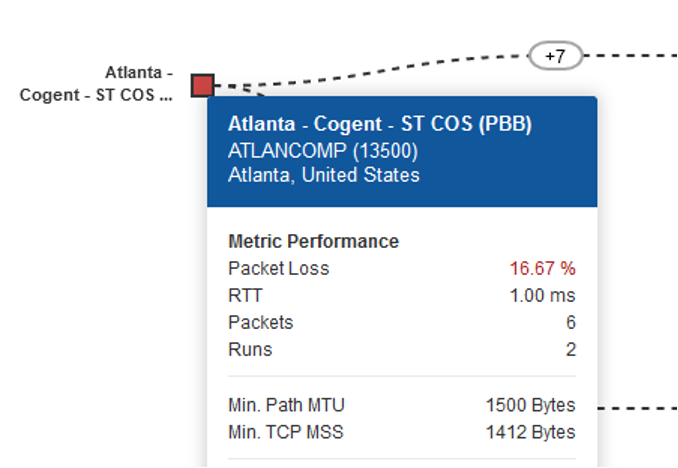
Task: Click the dashed path link beside 1500 Bytes
Action: pyautogui.click(x=638, y=408)
